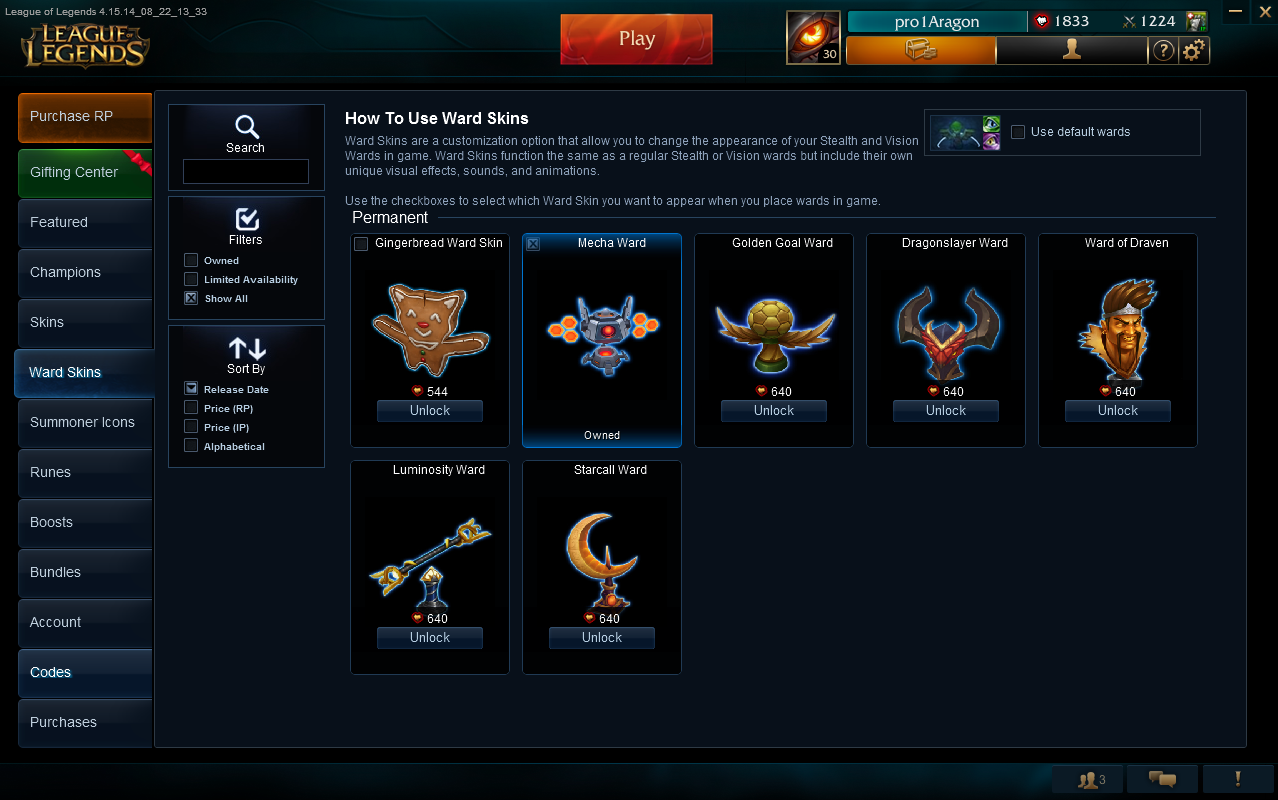Enable the Use default wards checkbox
This screenshot has height=800, width=1278.
[x=1018, y=132]
